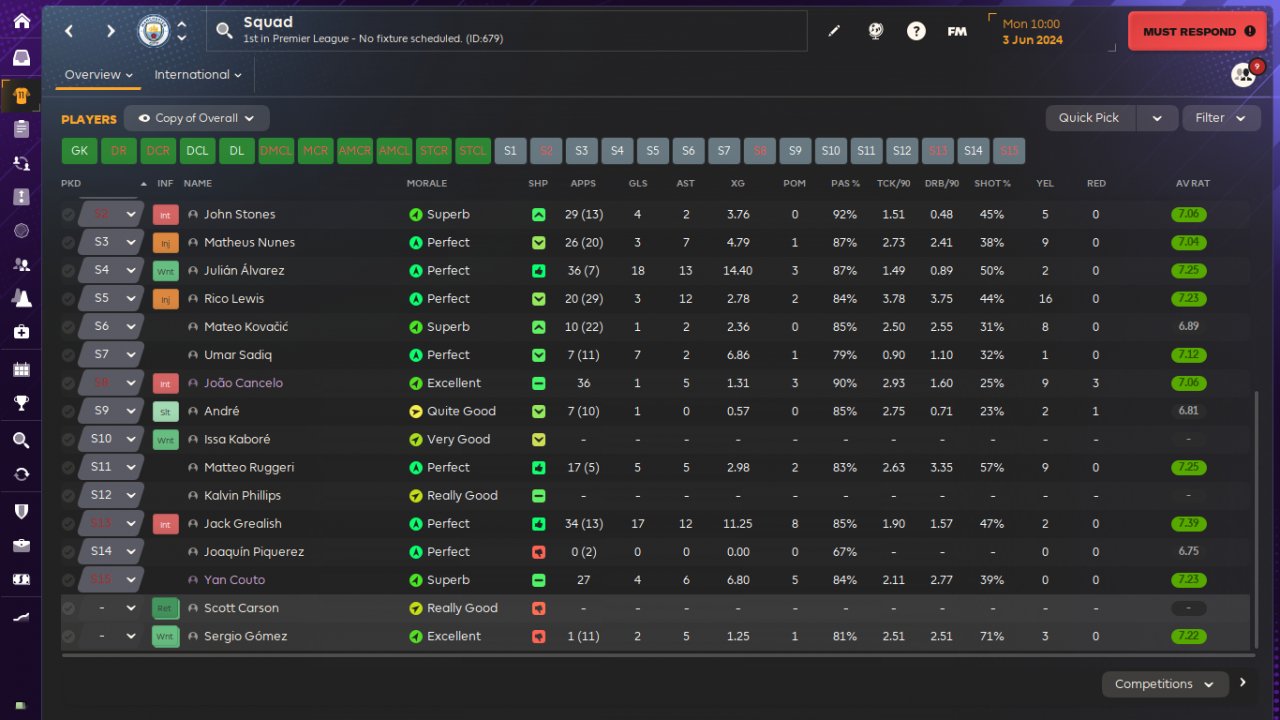Open the S6 position dropdown for Mateo Kovačić
1280x720 pixels.
pos(111,327)
